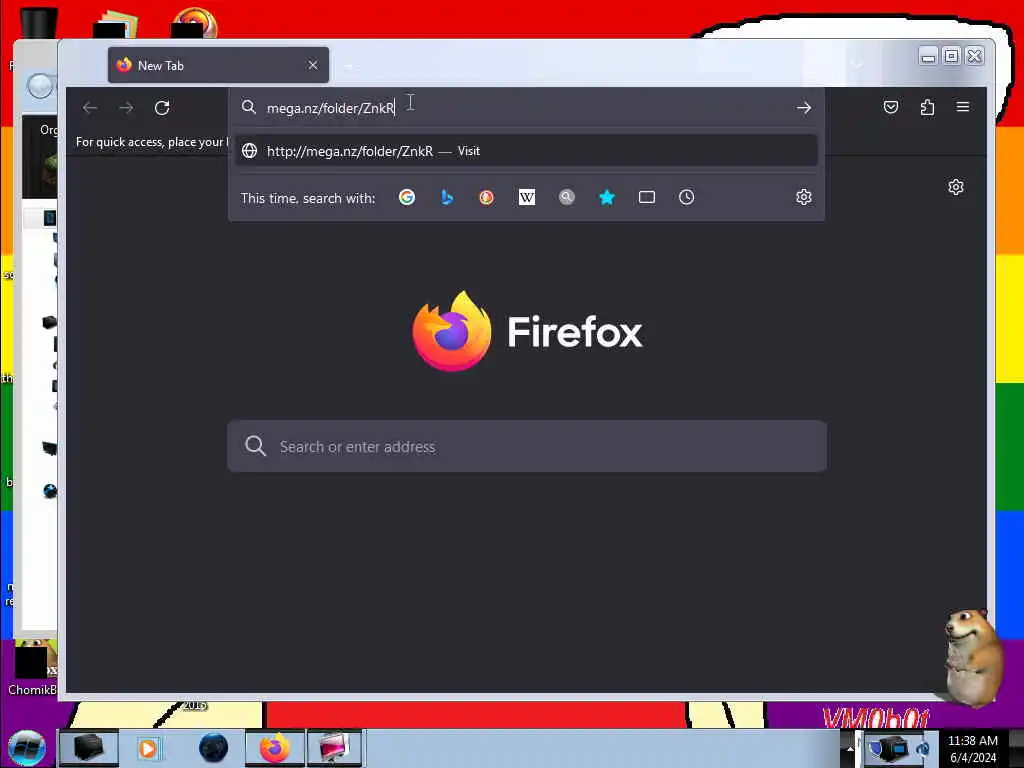Click the Go arrow in the address bar
The width and height of the screenshot is (1024, 768).
click(x=803, y=108)
